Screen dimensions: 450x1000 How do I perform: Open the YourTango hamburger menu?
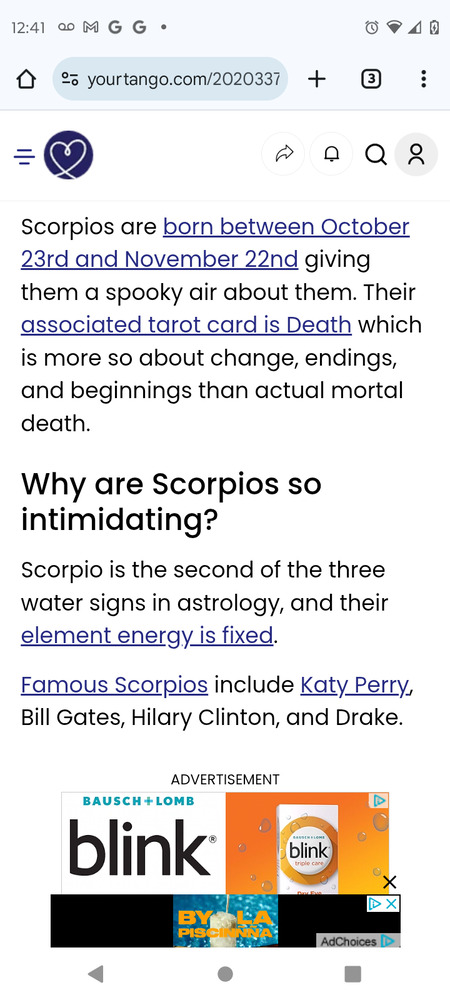pyautogui.click(x=24, y=156)
